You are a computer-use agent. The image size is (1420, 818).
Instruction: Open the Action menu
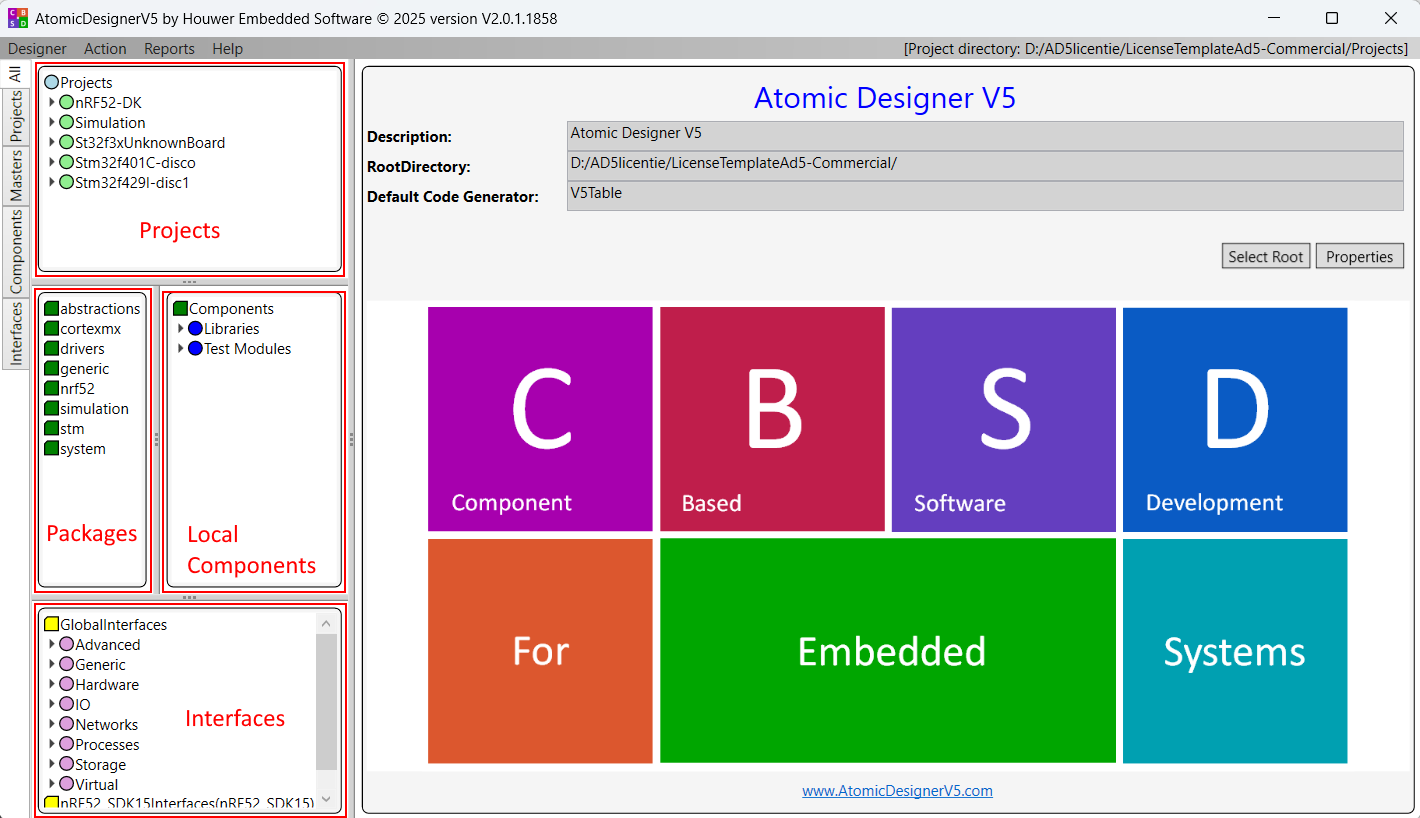click(105, 49)
